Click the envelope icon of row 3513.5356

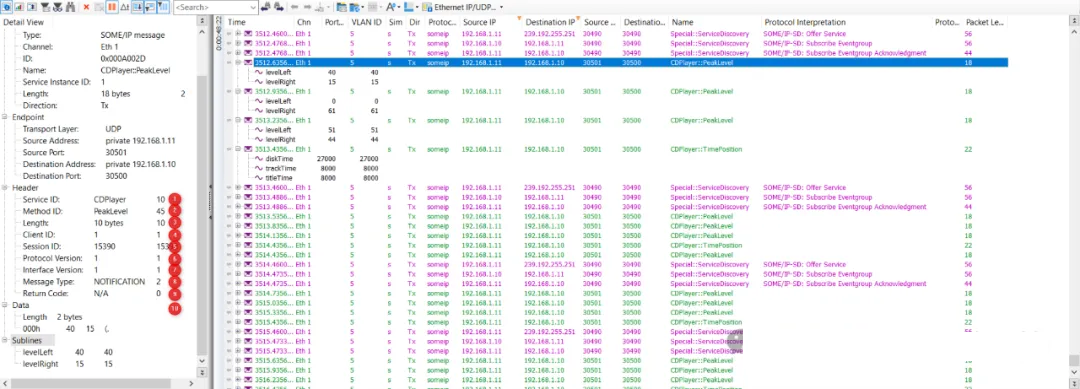(x=247, y=216)
